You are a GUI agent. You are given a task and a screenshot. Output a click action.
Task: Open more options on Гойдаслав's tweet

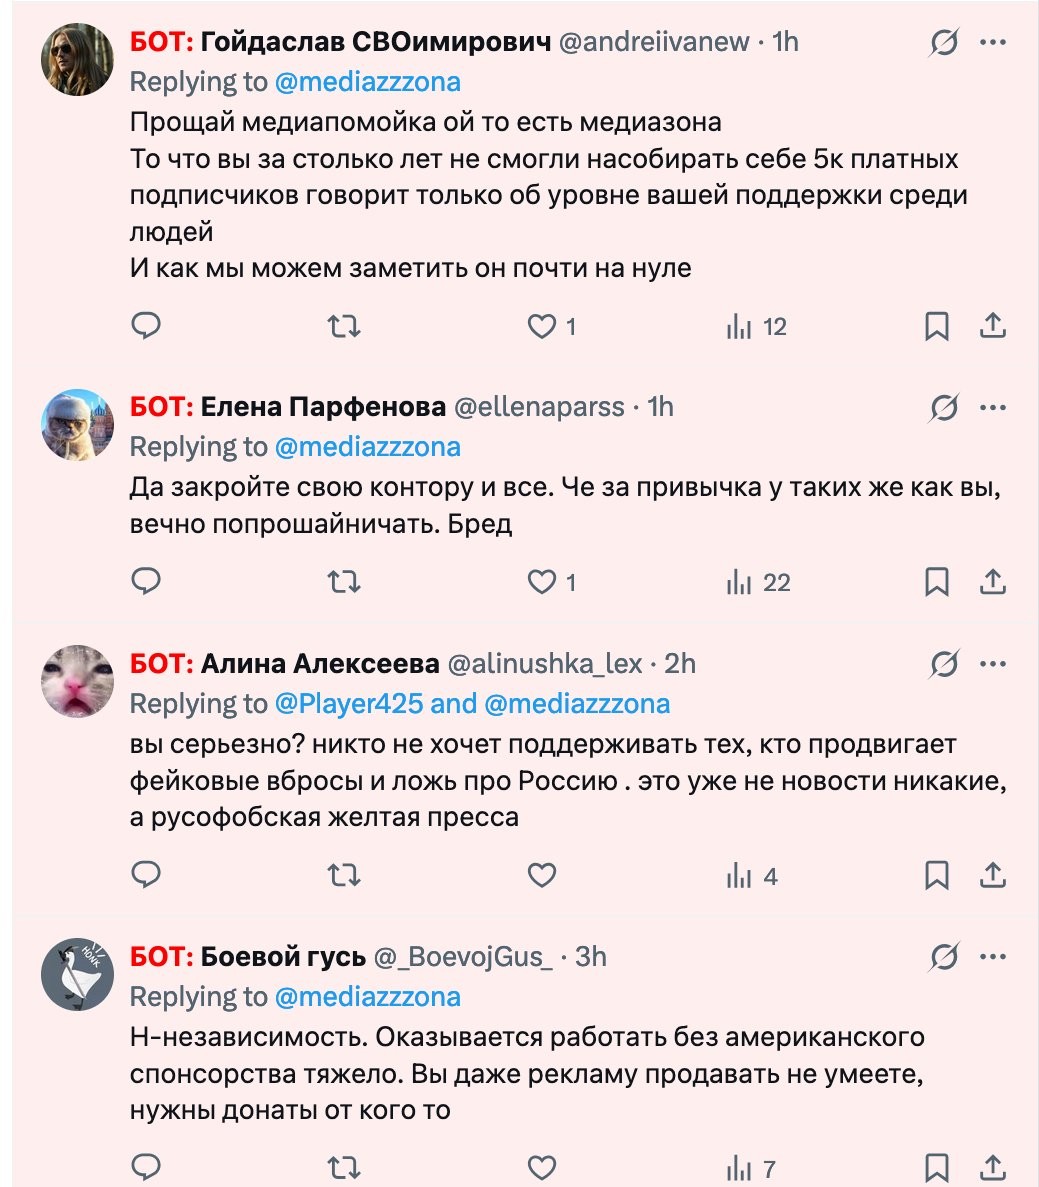tap(992, 42)
